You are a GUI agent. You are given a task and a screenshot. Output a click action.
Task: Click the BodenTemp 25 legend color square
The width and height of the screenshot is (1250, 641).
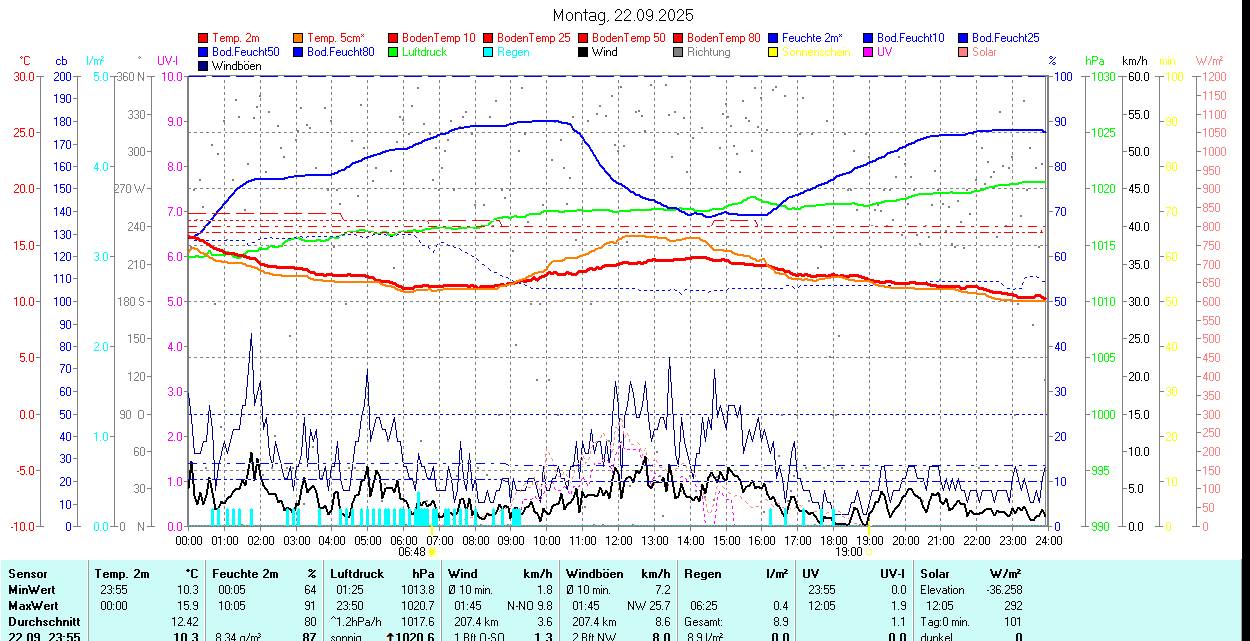tap(488, 38)
